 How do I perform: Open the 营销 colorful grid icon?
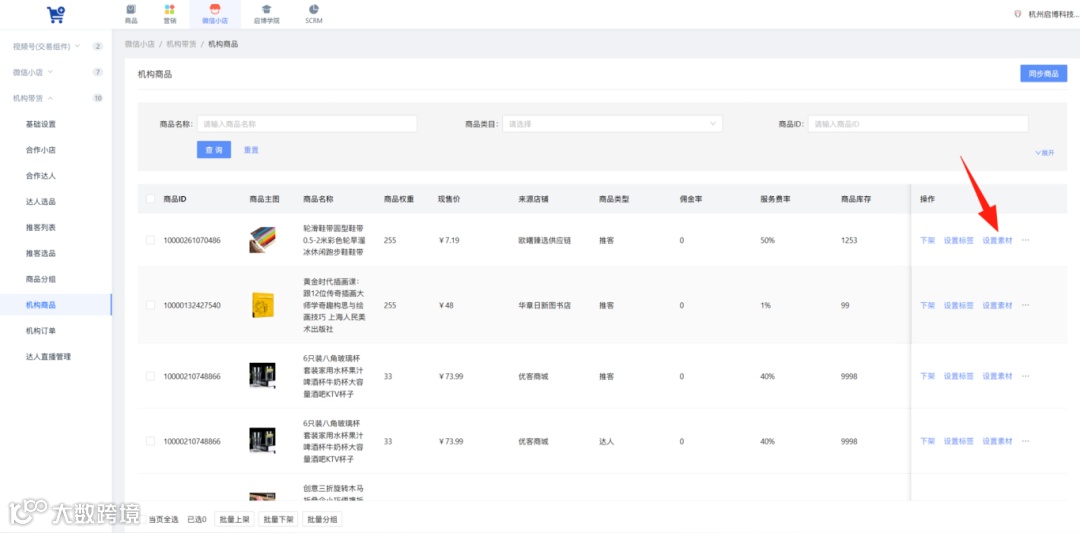tap(169, 9)
